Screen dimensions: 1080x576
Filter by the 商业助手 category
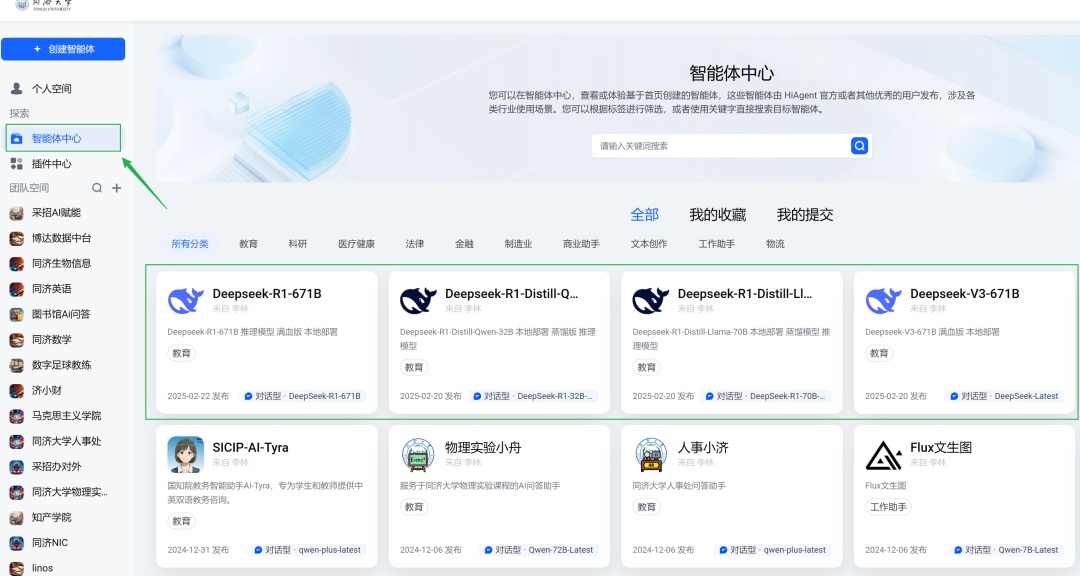tap(581, 244)
